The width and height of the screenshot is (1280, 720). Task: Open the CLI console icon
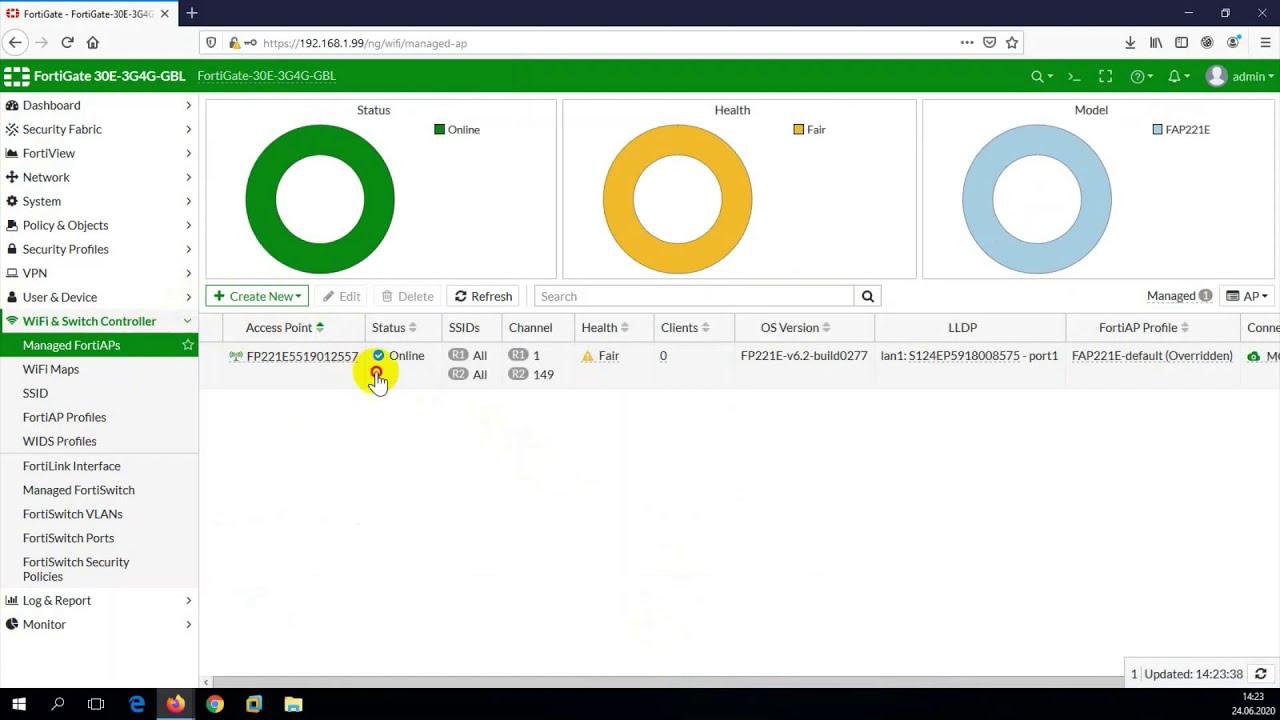pos(1073,76)
